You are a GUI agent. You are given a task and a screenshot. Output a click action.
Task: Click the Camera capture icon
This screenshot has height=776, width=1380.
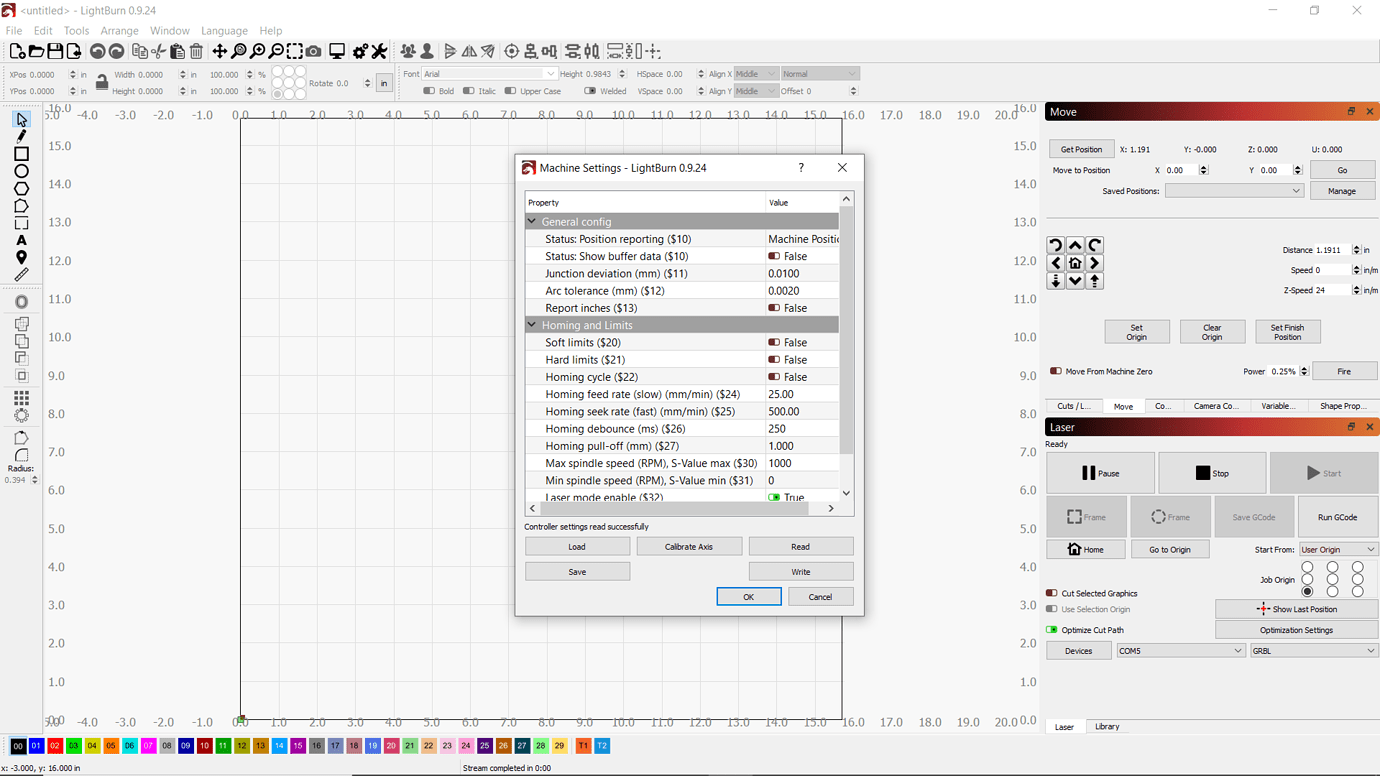pyautogui.click(x=314, y=51)
